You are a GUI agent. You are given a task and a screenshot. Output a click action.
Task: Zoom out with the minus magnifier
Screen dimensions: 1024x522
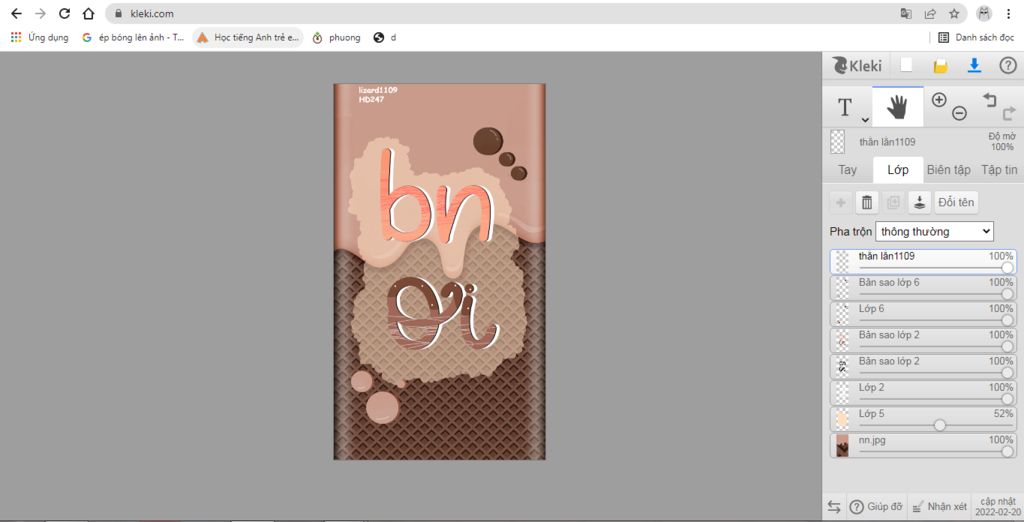(959, 113)
